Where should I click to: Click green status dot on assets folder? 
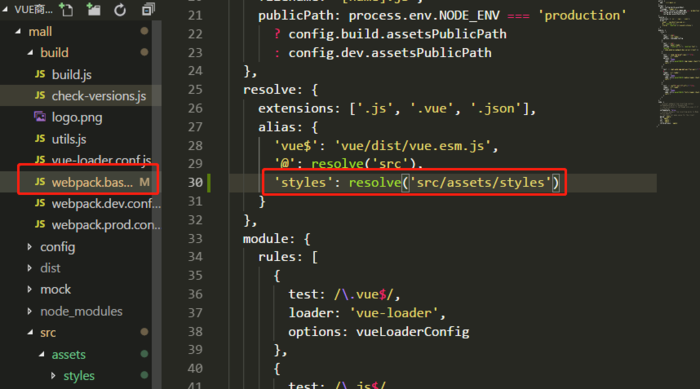pos(144,354)
